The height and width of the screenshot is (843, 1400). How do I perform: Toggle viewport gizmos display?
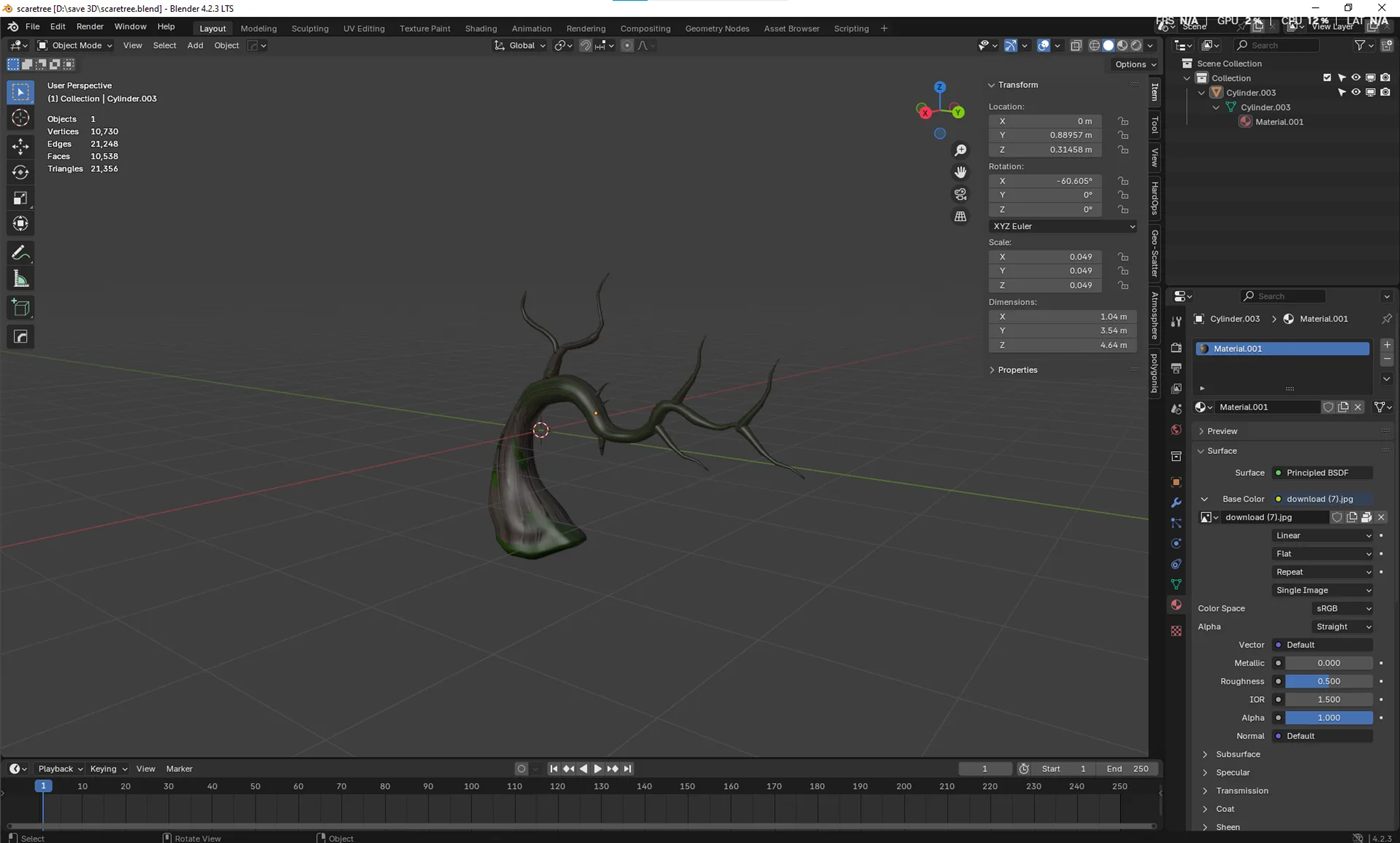coord(1011,45)
